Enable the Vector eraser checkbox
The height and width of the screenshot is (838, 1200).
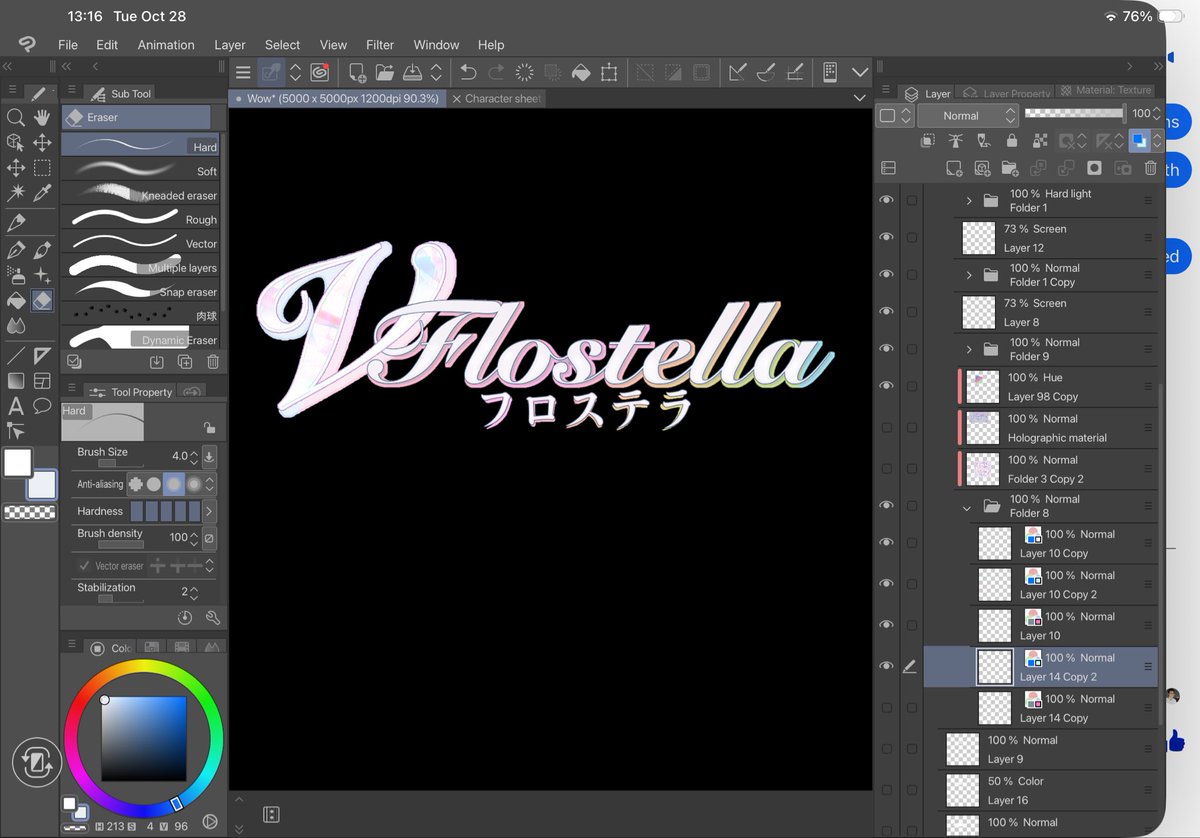click(x=84, y=566)
